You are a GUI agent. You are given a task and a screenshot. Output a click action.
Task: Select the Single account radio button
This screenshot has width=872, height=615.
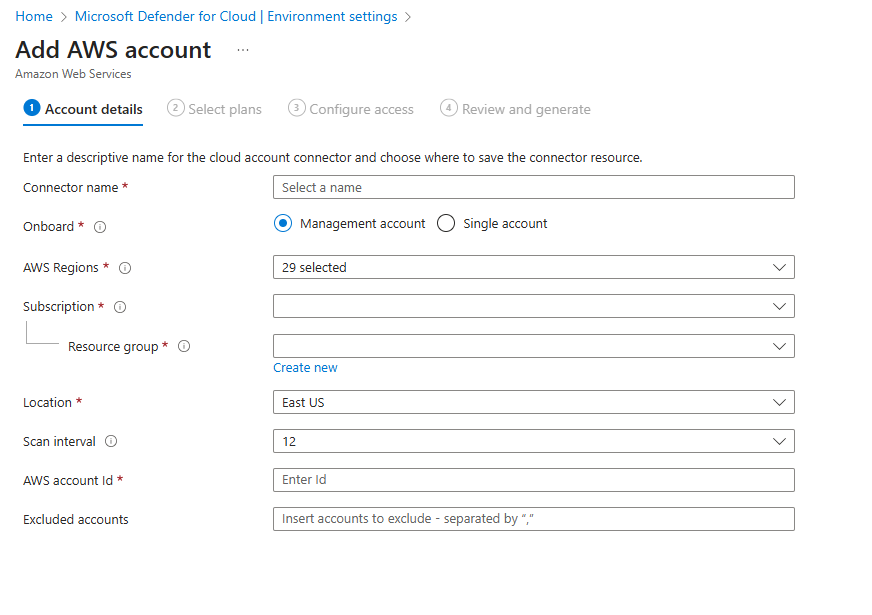[x=446, y=224]
